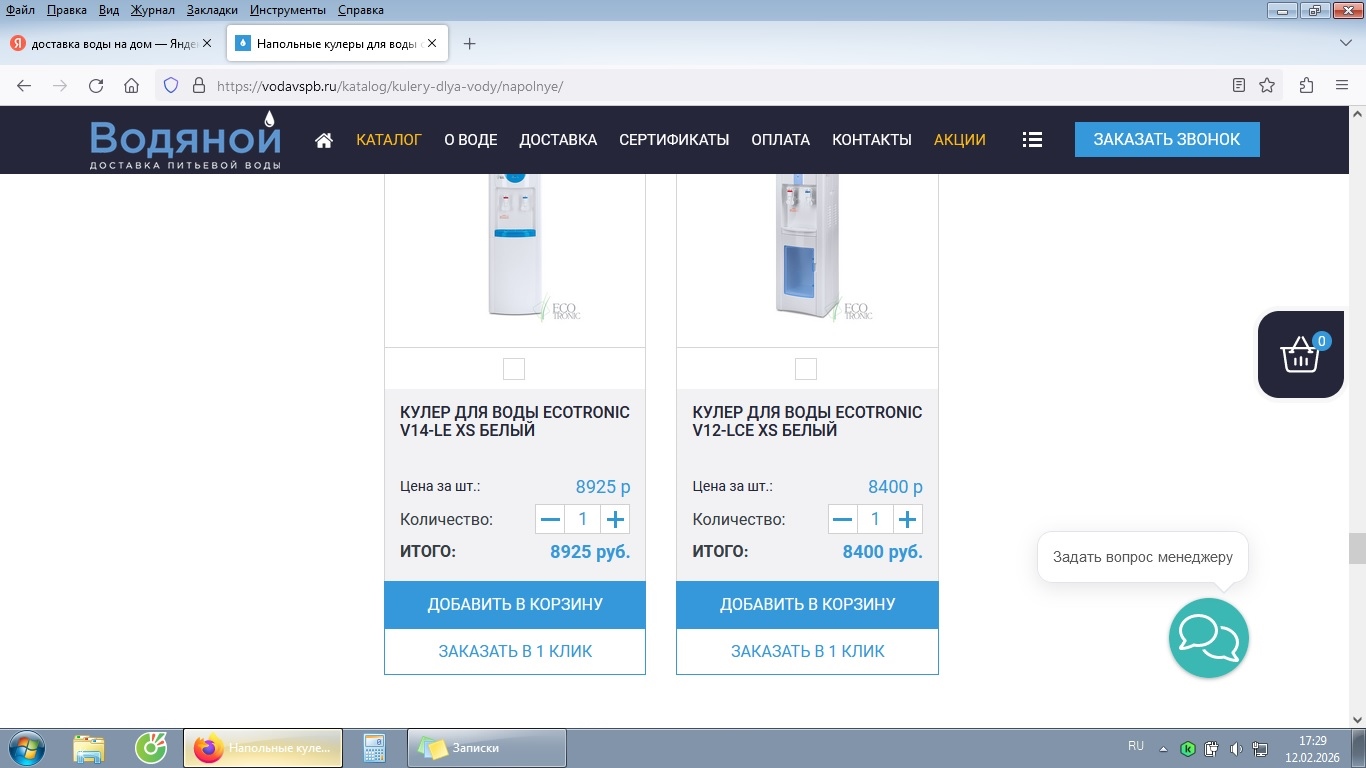
Task: Open the Ecotronic V14-LE XS product title
Action: (515, 421)
